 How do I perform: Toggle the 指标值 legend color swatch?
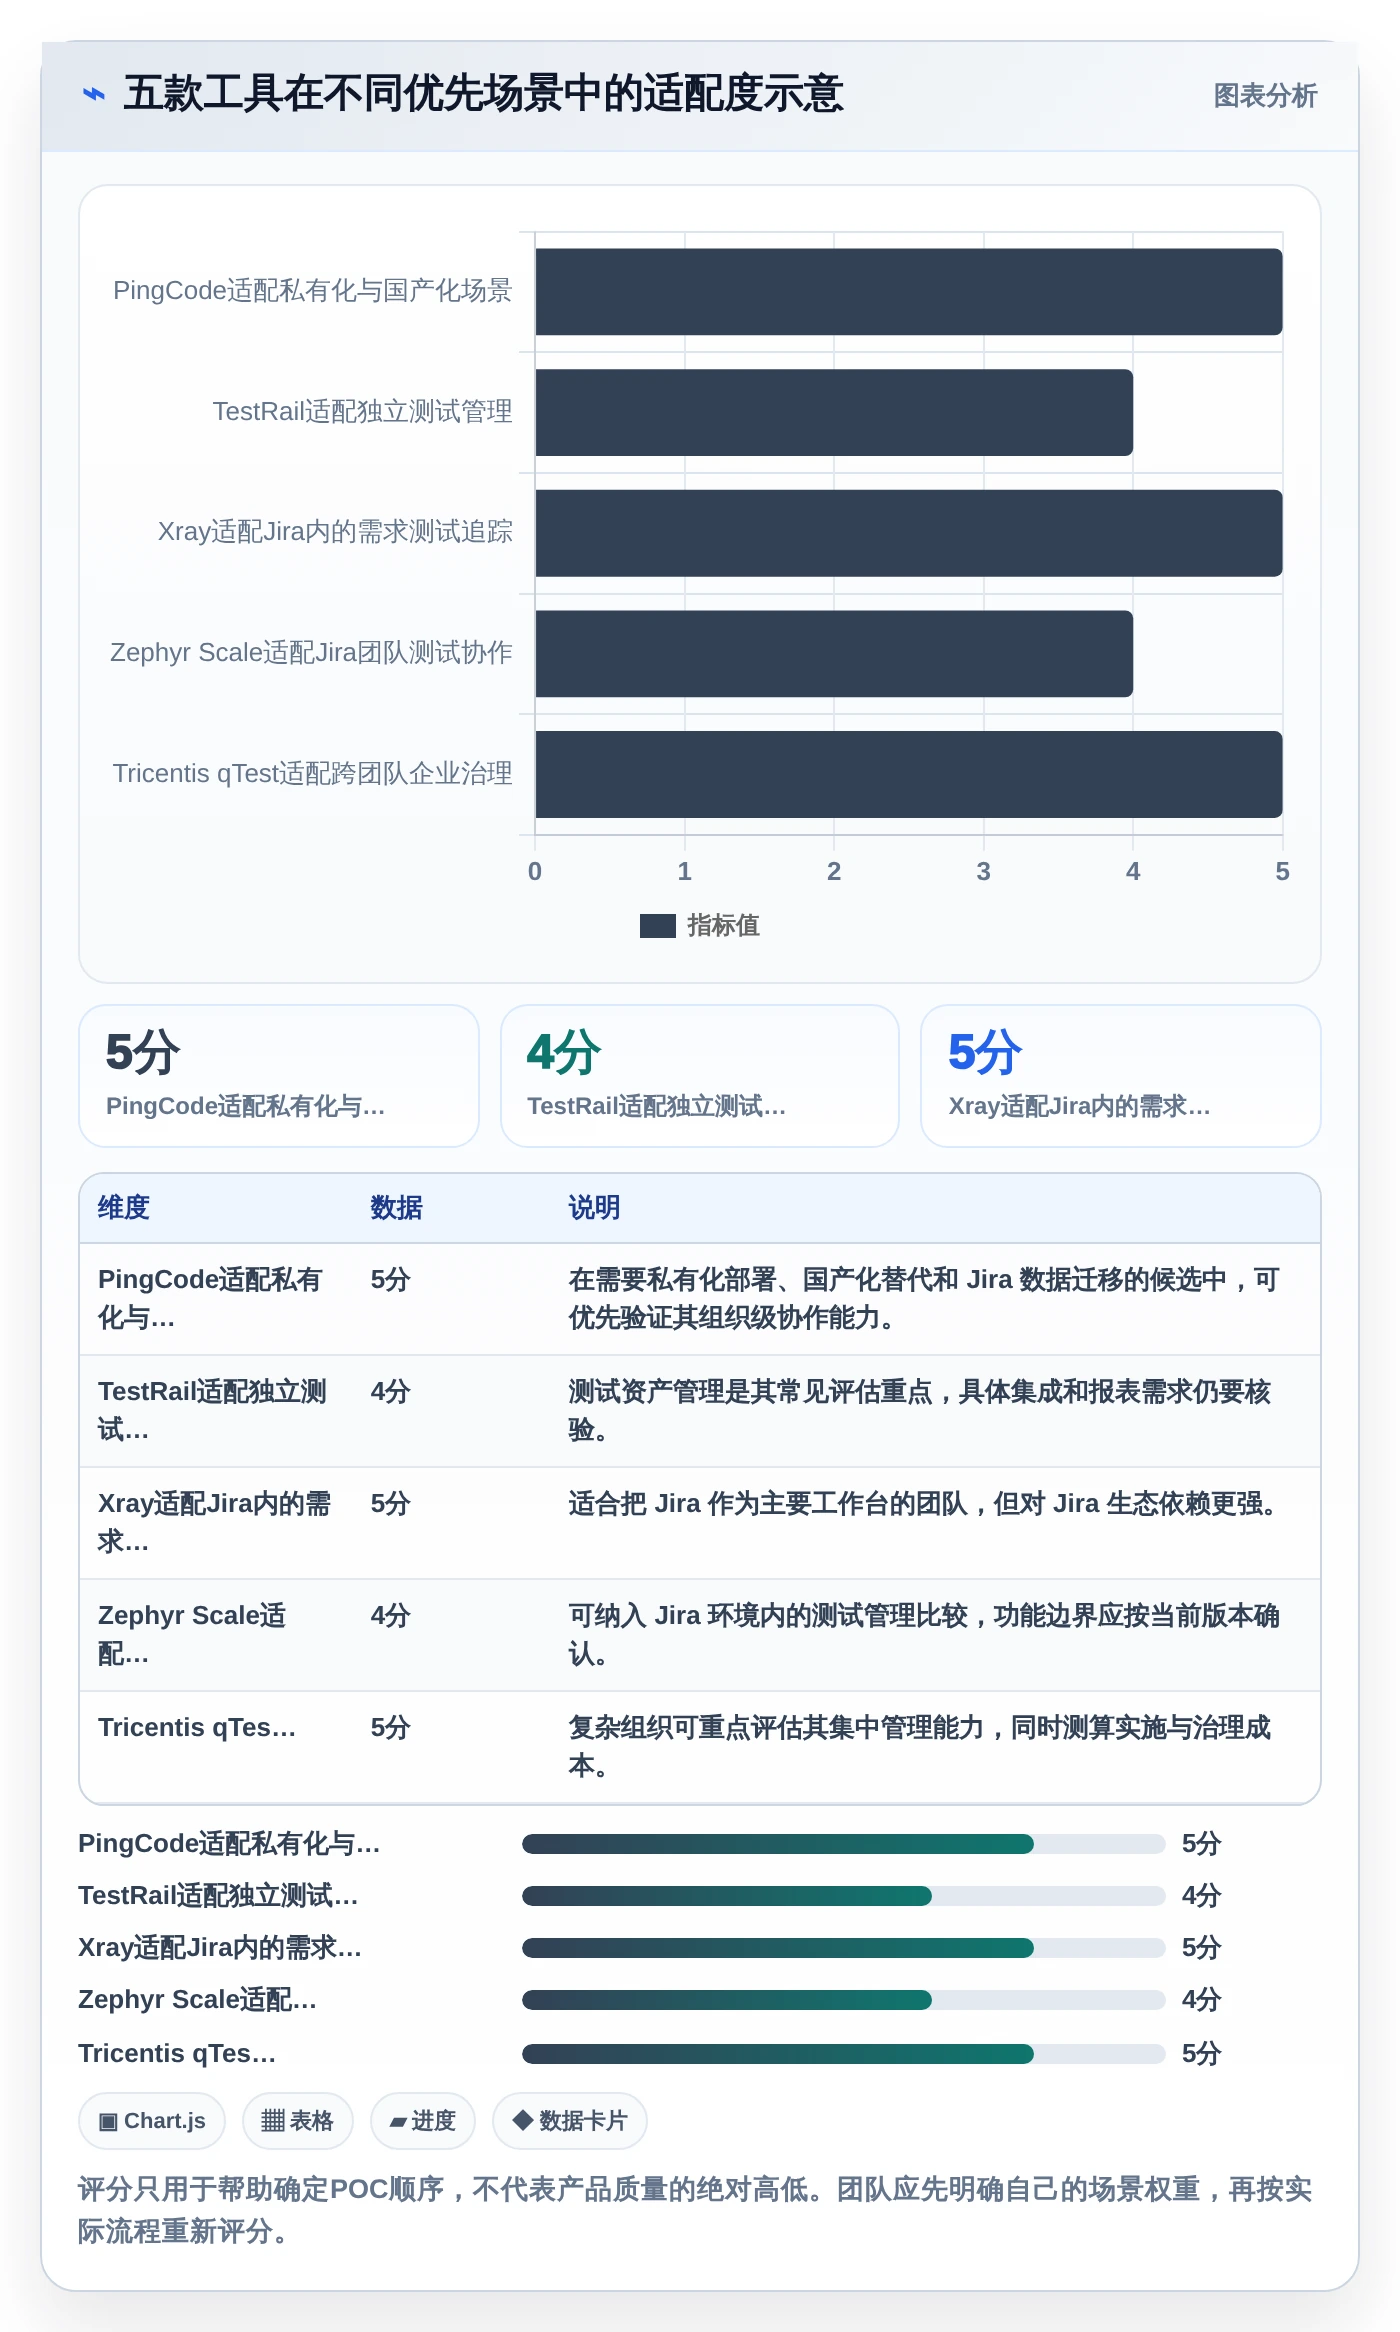coord(658,926)
